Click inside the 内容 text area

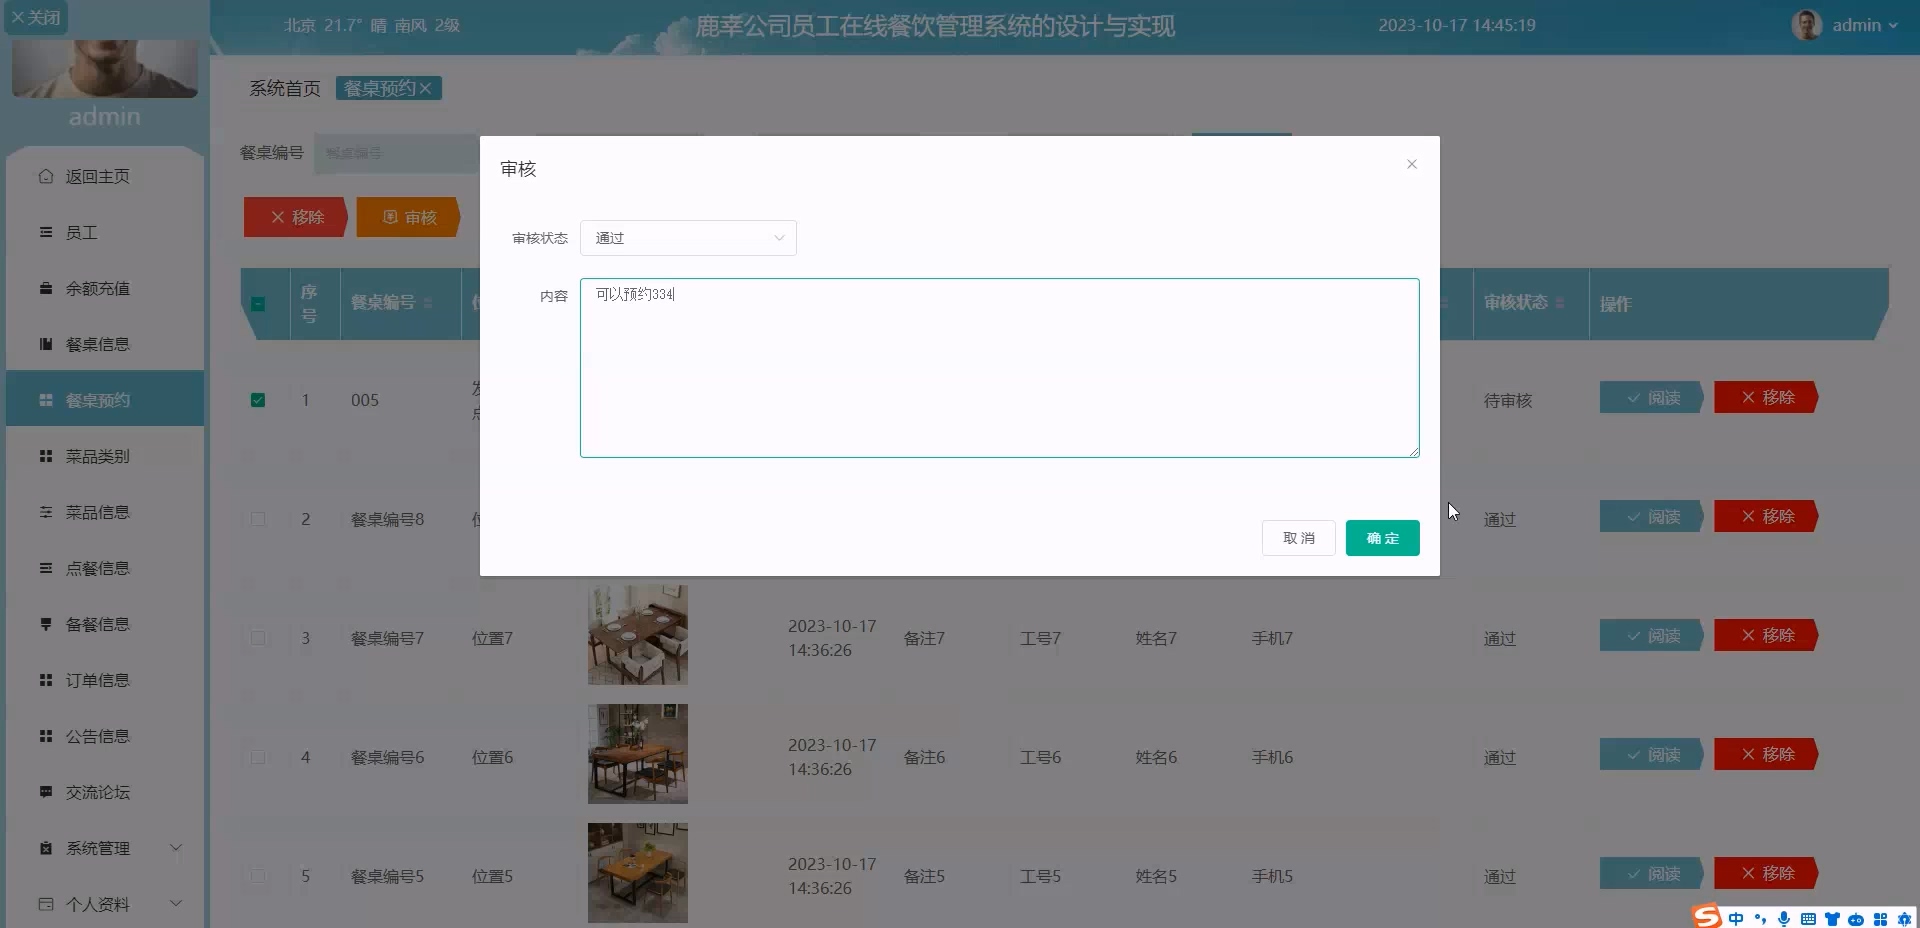point(999,368)
